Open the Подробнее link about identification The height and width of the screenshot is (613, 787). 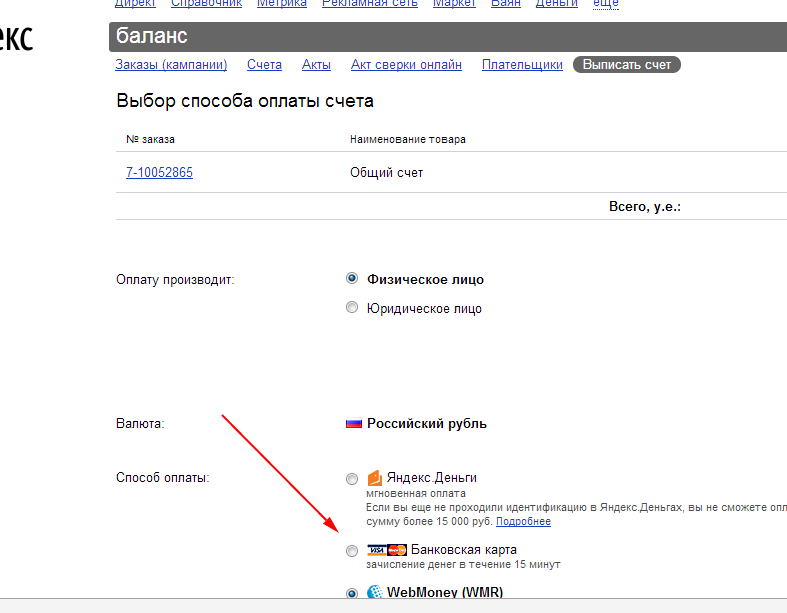[x=523, y=522]
